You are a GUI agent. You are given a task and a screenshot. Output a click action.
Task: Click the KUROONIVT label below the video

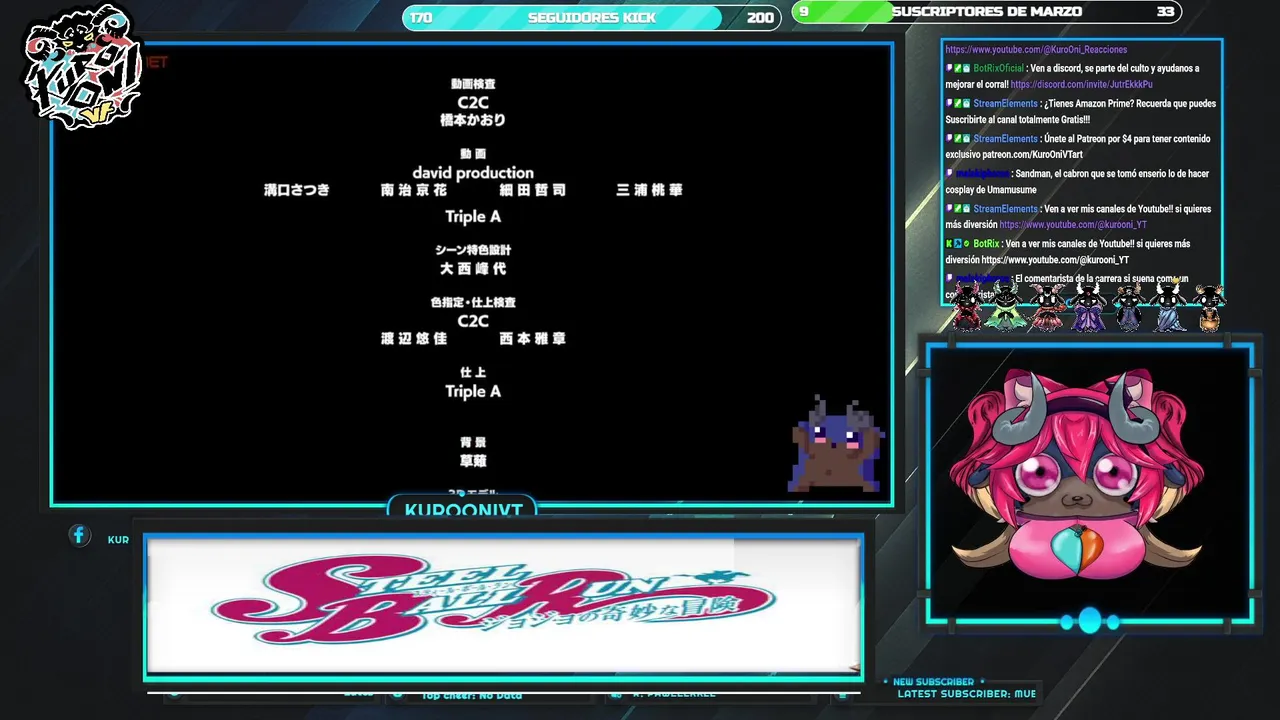(x=463, y=510)
